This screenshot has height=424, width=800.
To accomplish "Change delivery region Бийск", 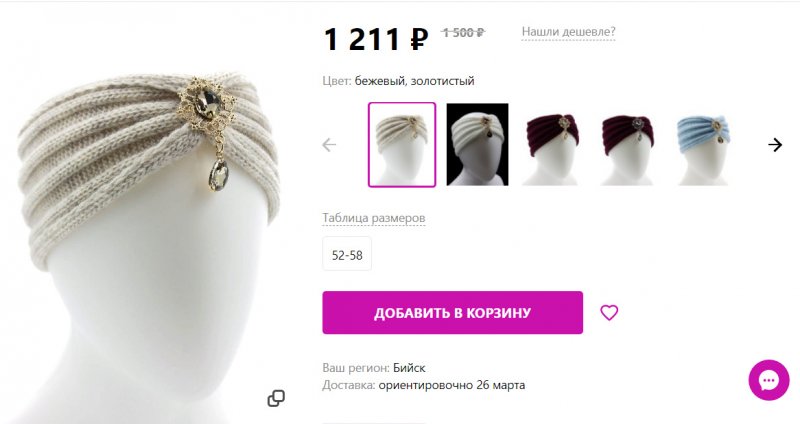I will coord(409,368).
